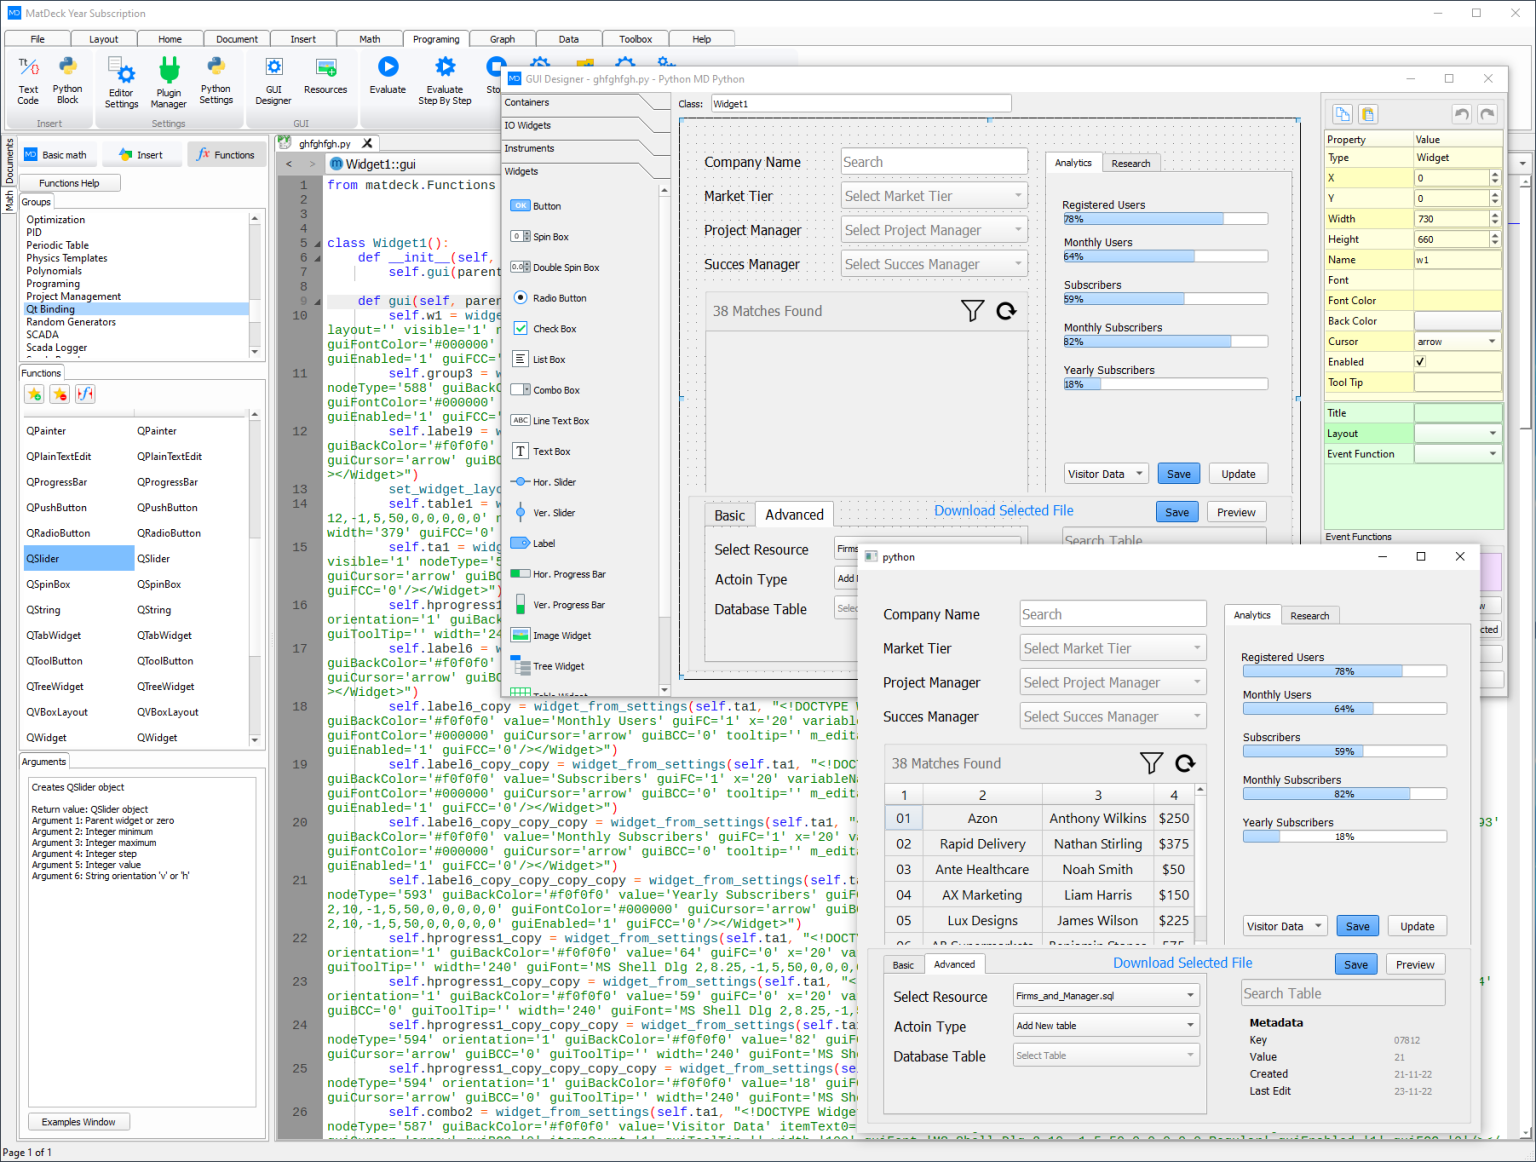Select the Tree Widget tool
The height and width of the screenshot is (1162, 1536).
point(548,666)
